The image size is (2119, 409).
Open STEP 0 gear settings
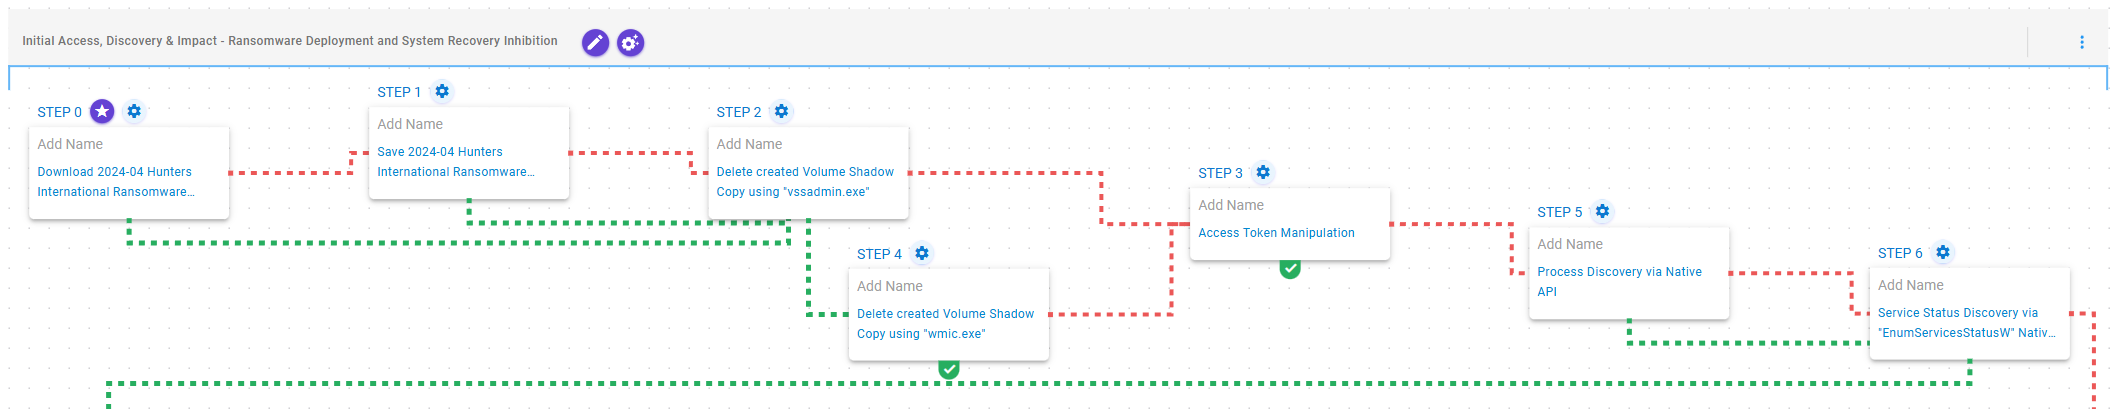click(134, 111)
